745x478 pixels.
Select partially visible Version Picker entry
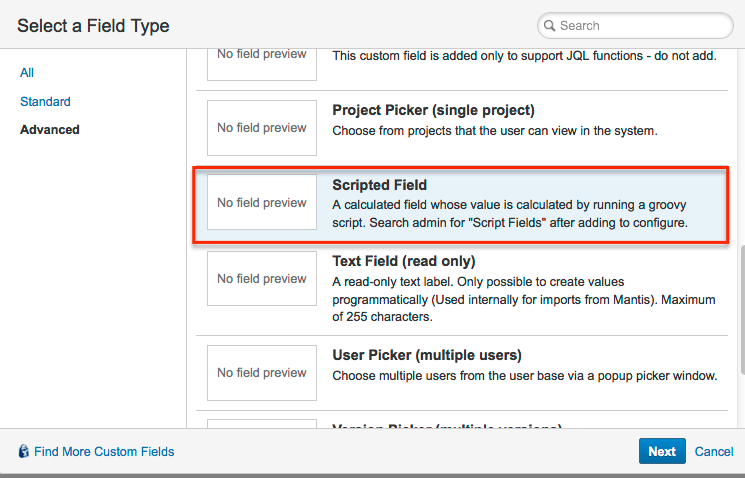click(461, 421)
